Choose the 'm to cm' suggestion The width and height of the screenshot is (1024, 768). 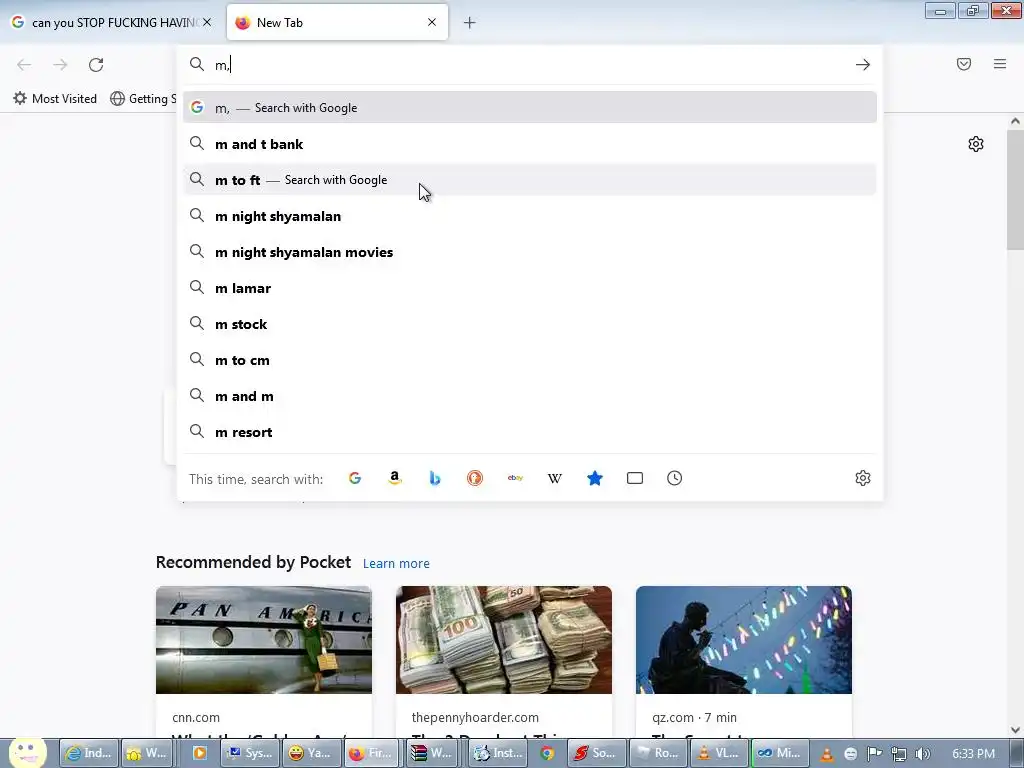(x=530, y=360)
